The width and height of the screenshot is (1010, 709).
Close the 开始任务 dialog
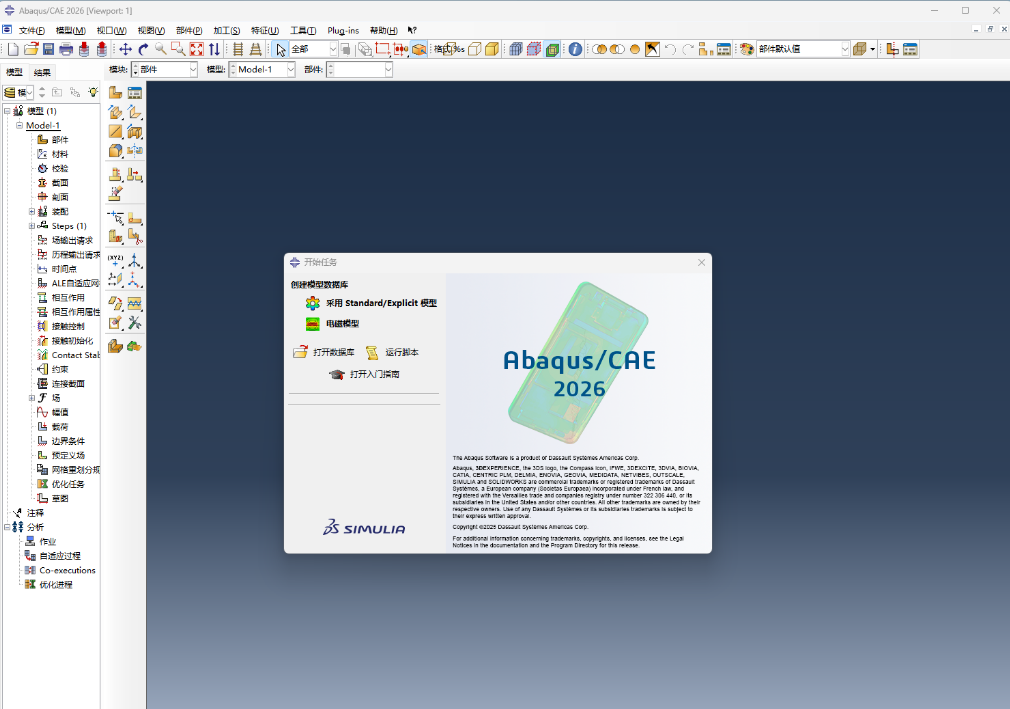point(701,262)
